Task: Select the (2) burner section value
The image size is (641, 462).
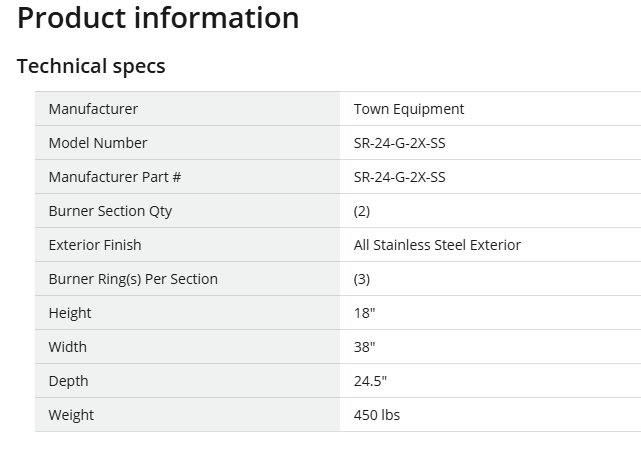Action: 362,211
